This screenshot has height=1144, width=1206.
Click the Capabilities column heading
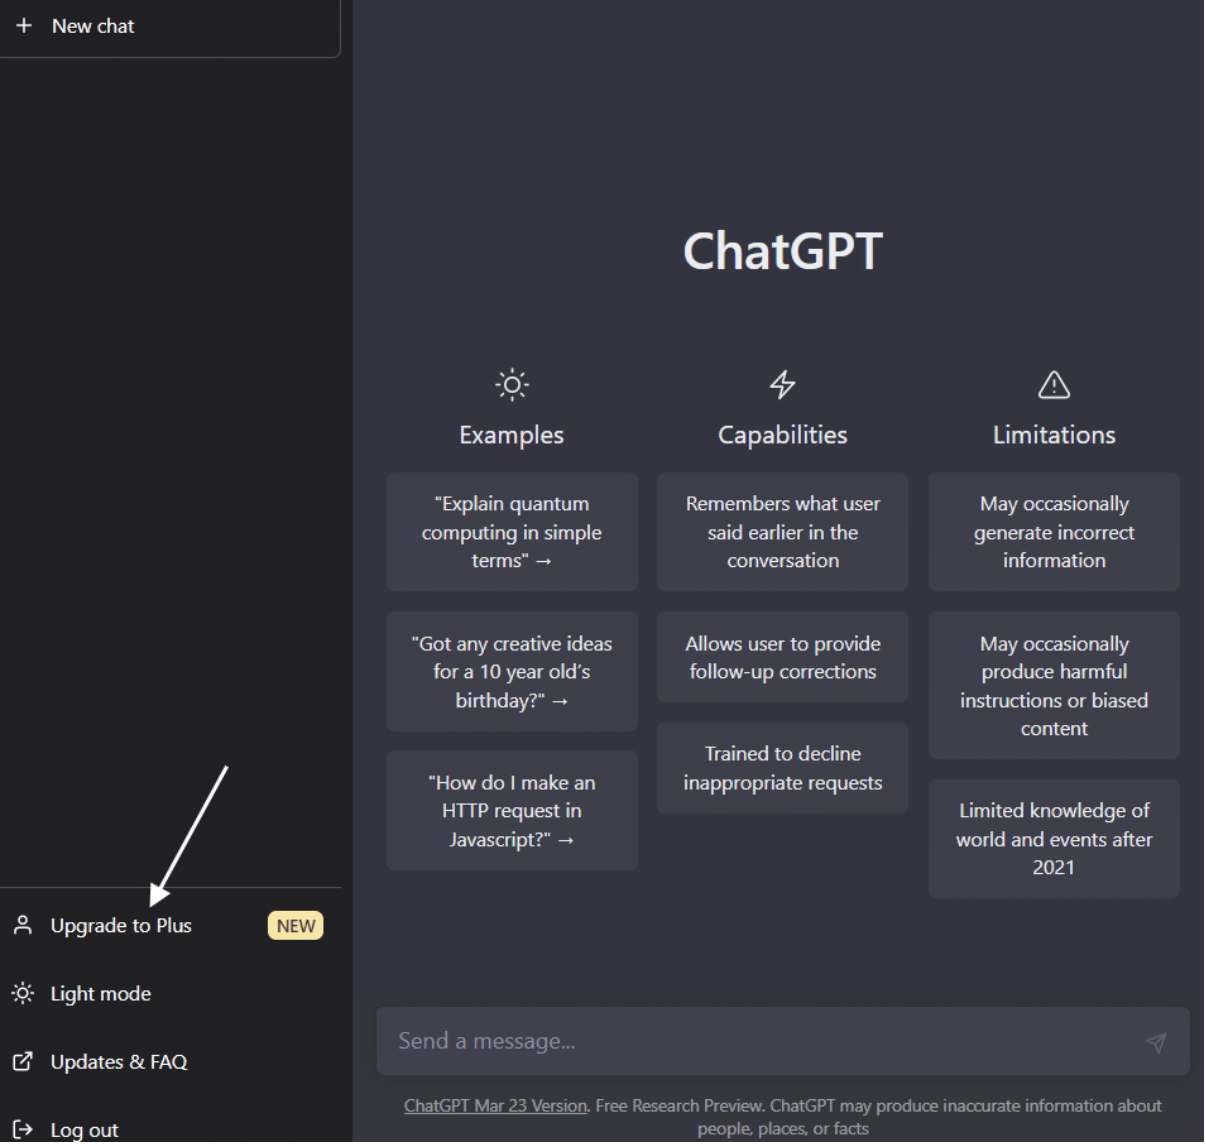(x=783, y=435)
